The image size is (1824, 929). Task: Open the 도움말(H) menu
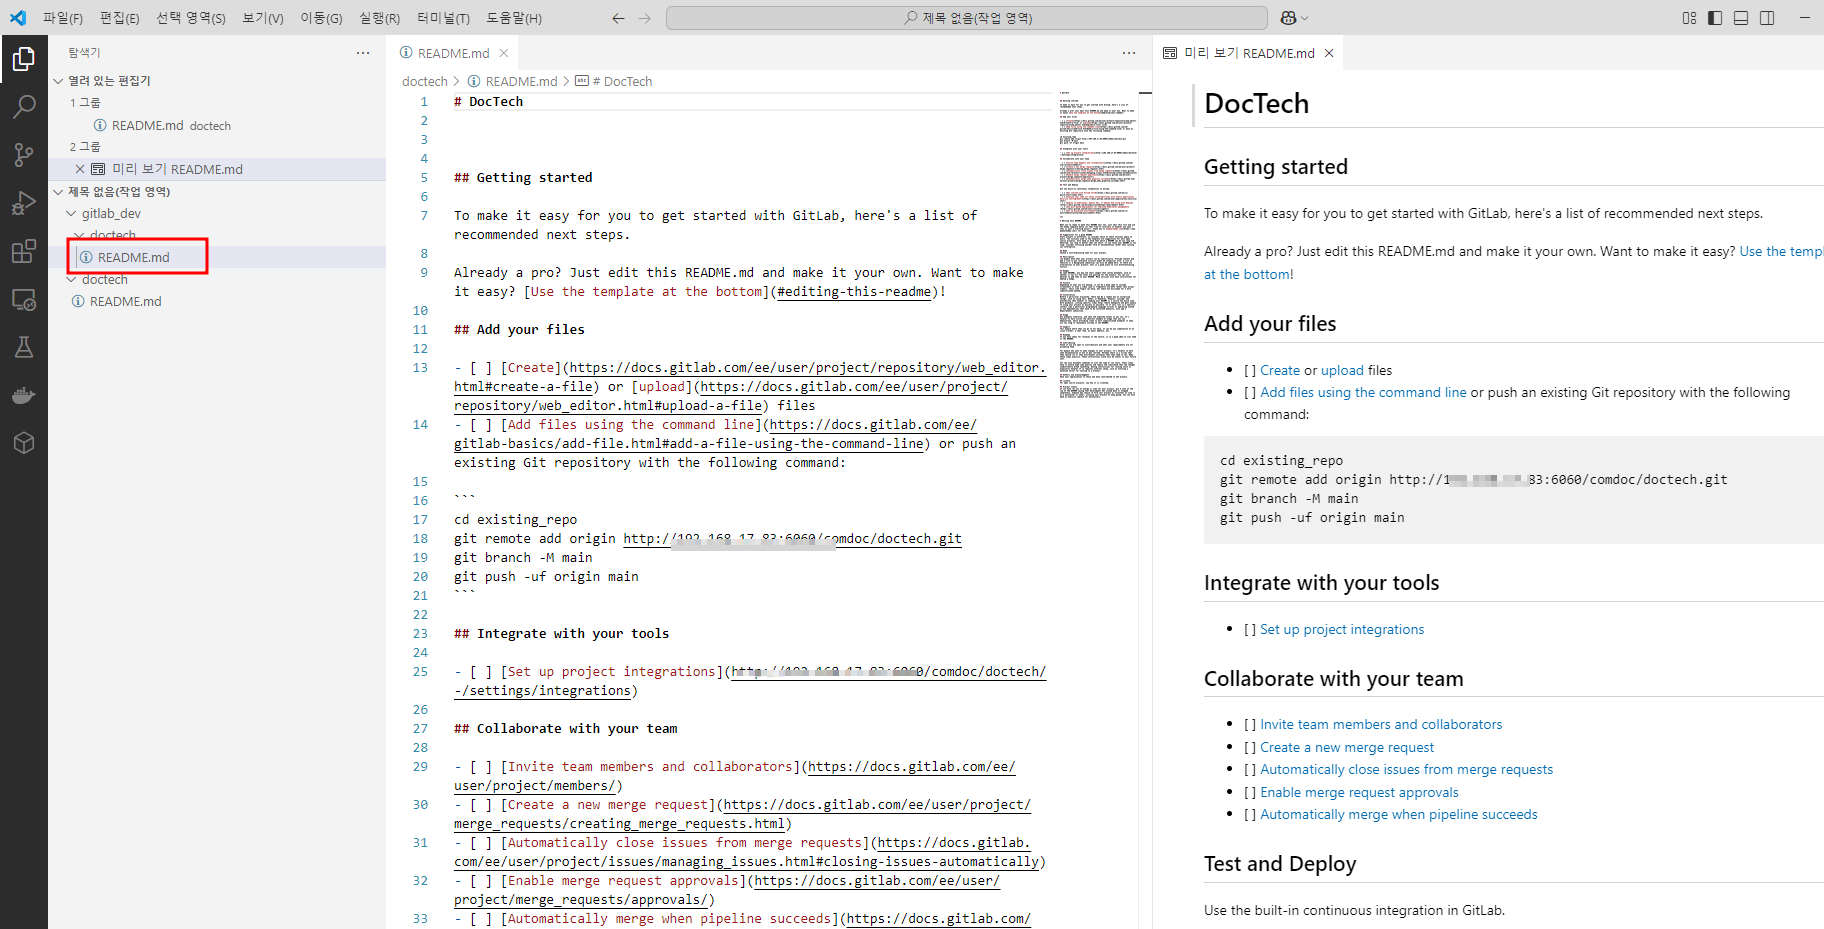[514, 18]
